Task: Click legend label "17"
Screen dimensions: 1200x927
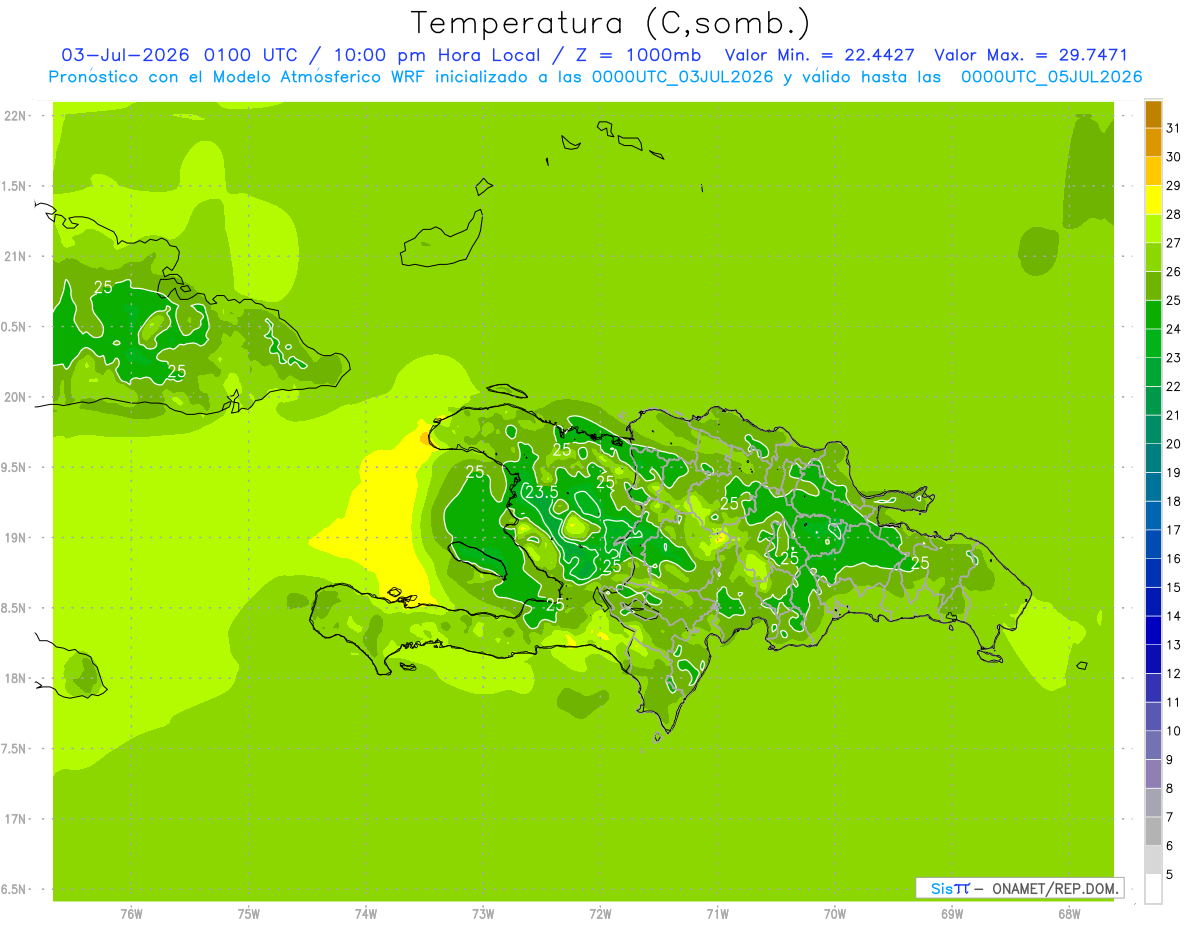Action: pyautogui.click(x=1174, y=530)
